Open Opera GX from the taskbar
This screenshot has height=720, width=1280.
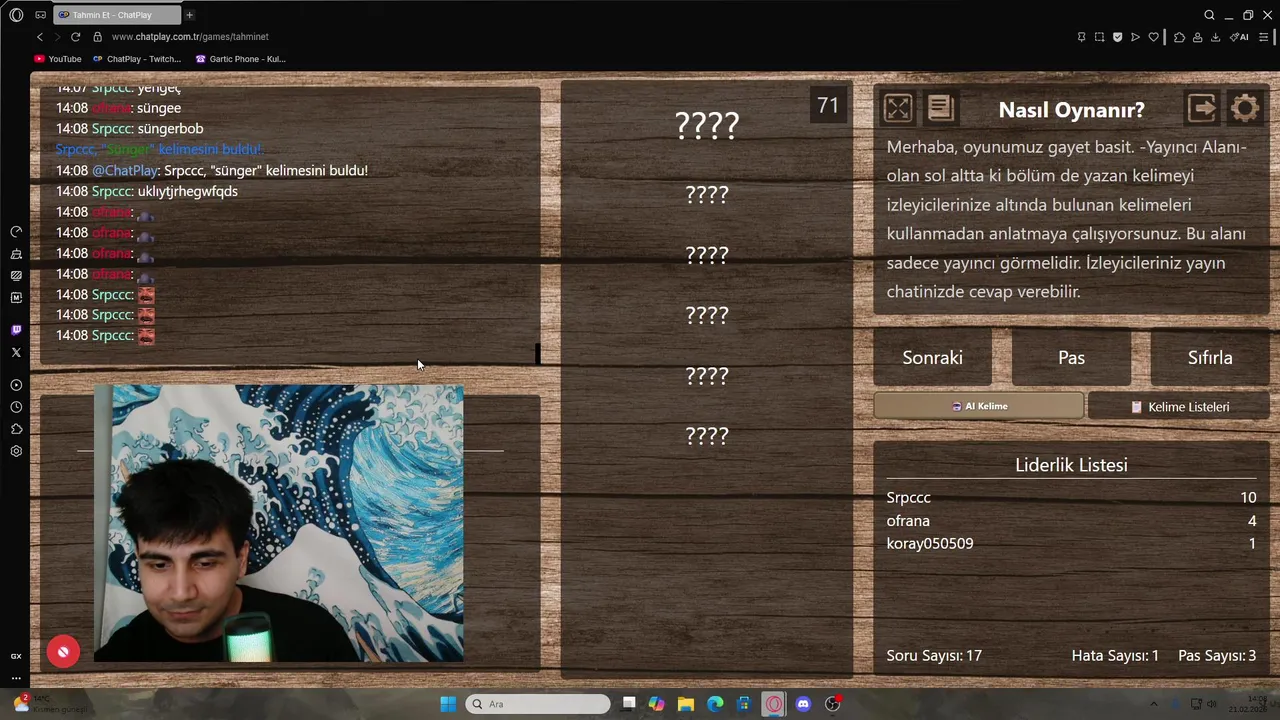(774, 704)
